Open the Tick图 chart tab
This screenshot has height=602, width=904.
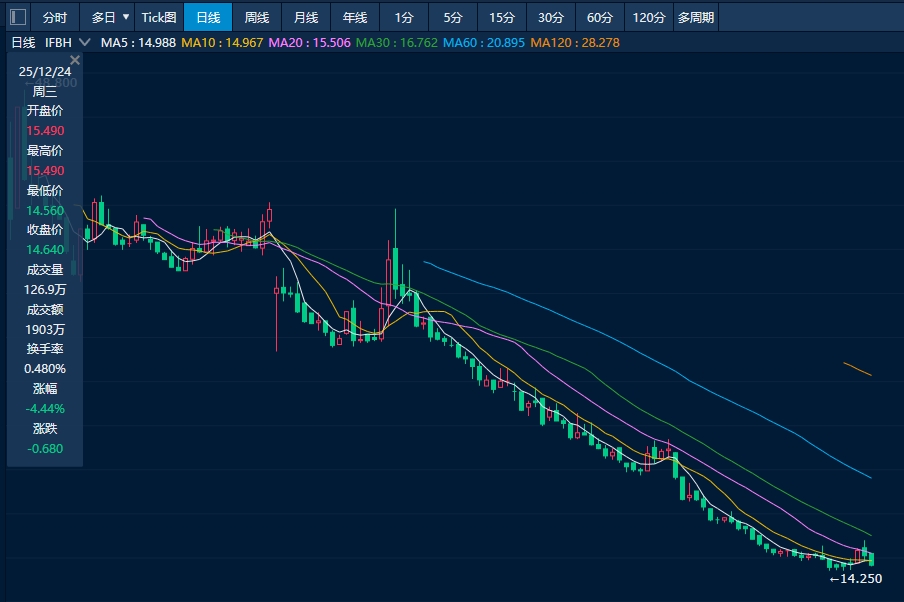159,17
